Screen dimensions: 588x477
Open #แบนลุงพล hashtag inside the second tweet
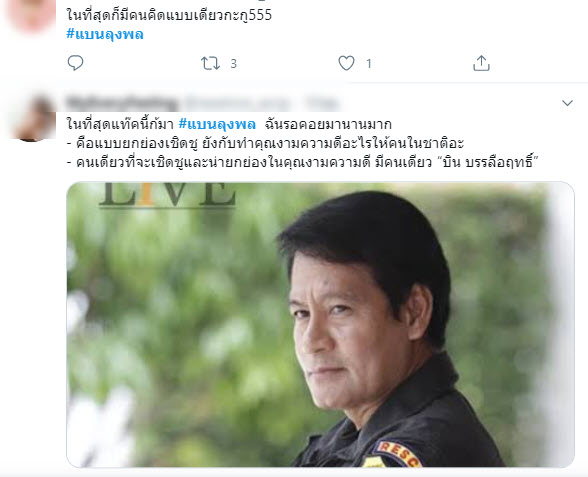(217, 124)
